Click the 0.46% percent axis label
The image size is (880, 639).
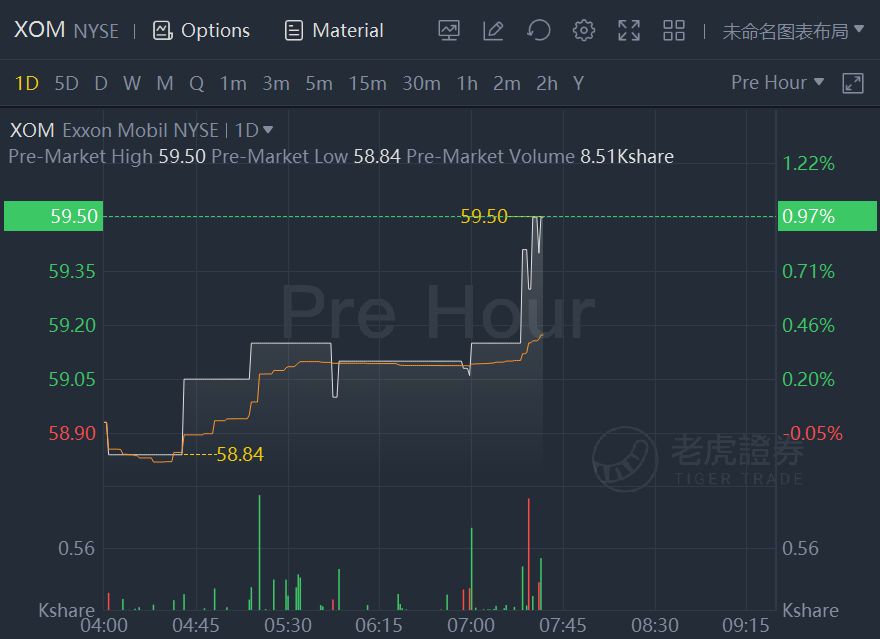809,325
